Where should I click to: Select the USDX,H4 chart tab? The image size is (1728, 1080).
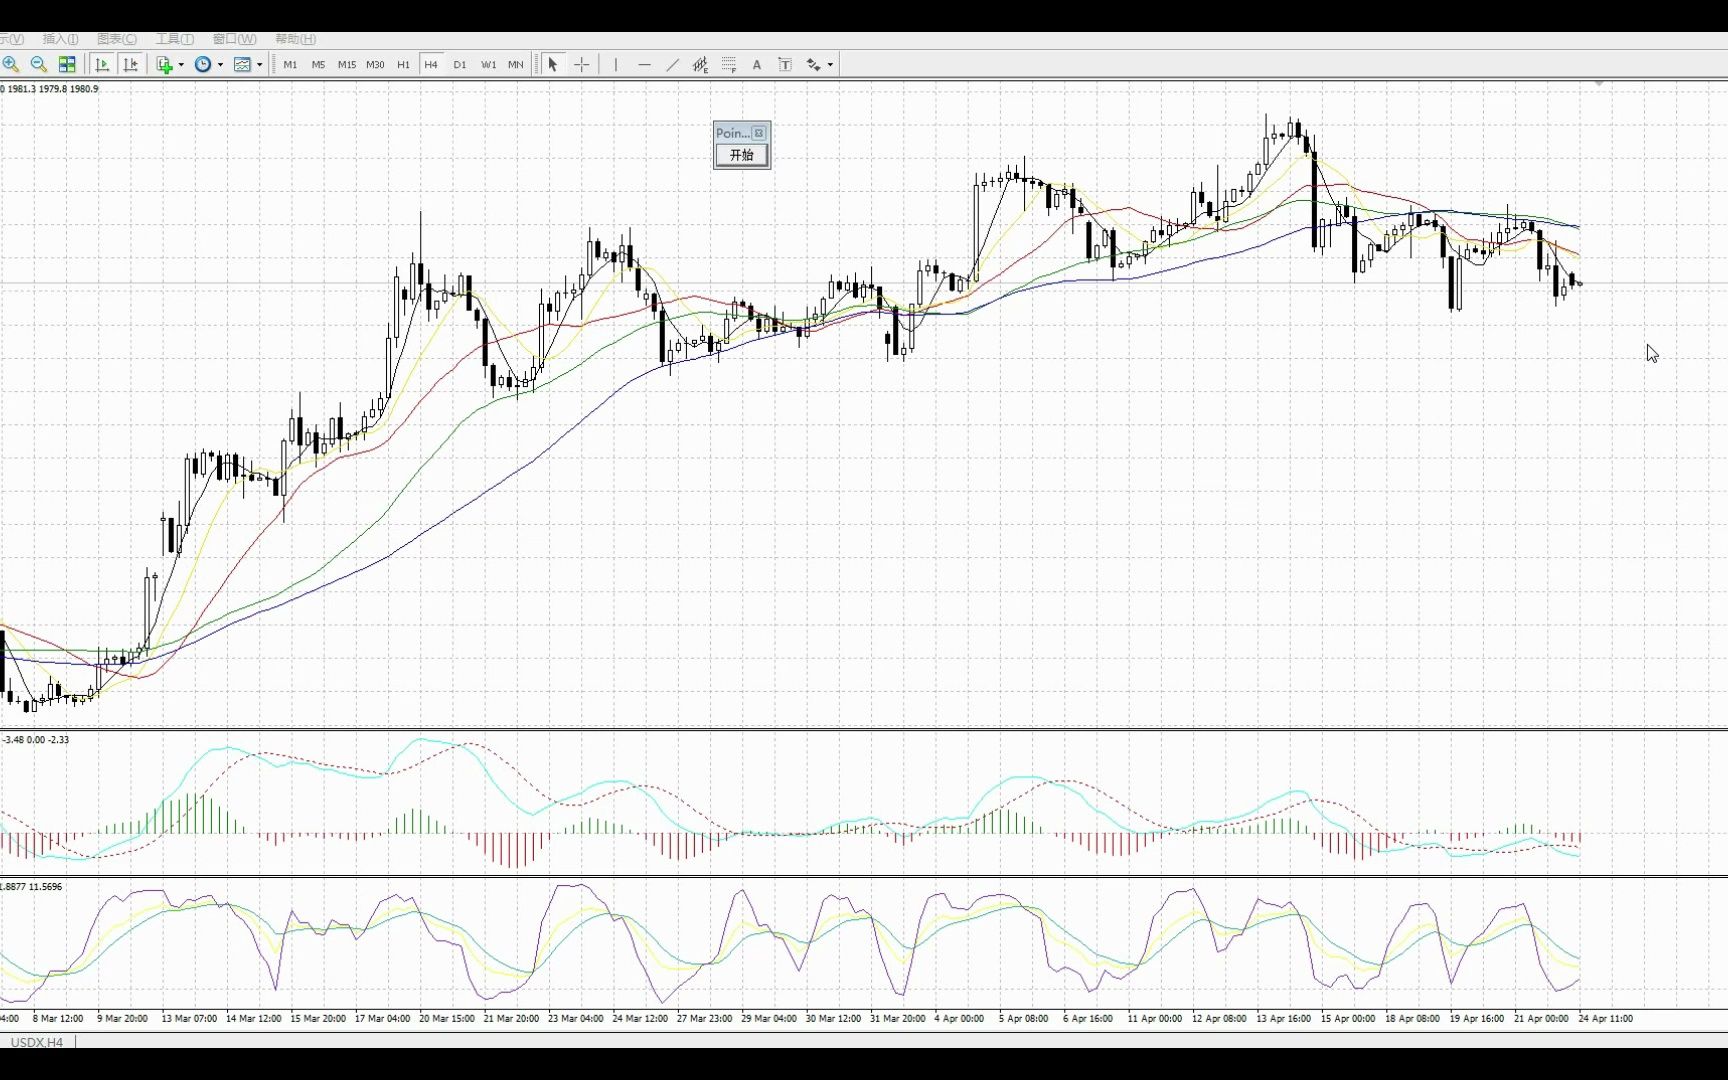(x=37, y=1042)
